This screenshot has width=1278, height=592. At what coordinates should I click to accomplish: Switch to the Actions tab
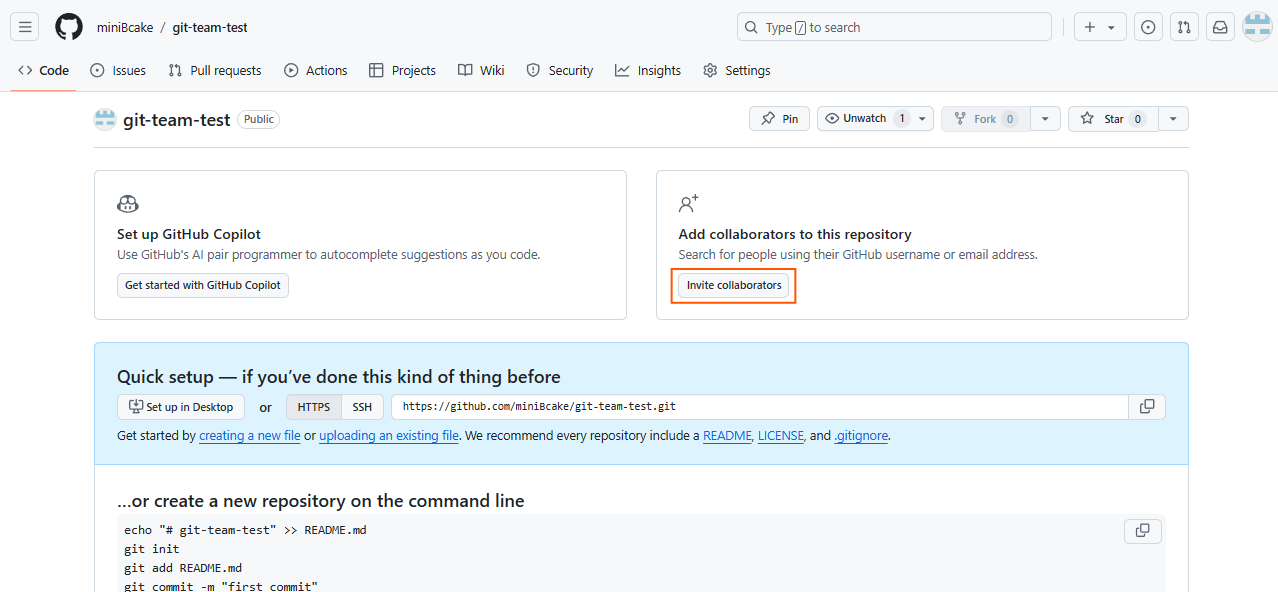pyautogui.click(x=316, y=70)
